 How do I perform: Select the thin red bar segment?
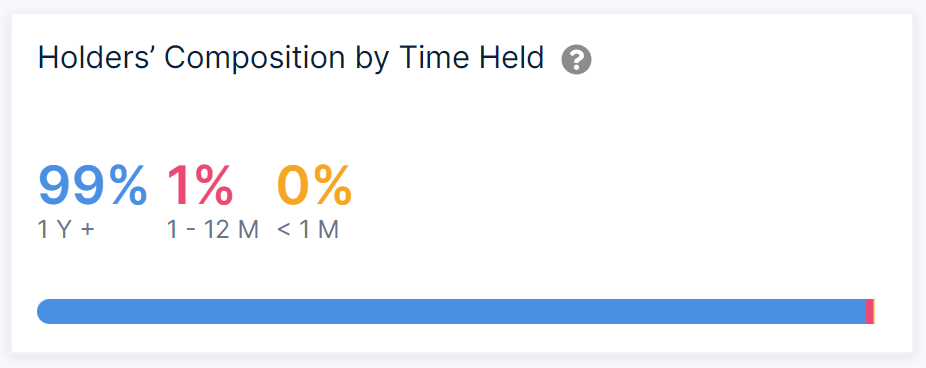[x=869, y=311]
